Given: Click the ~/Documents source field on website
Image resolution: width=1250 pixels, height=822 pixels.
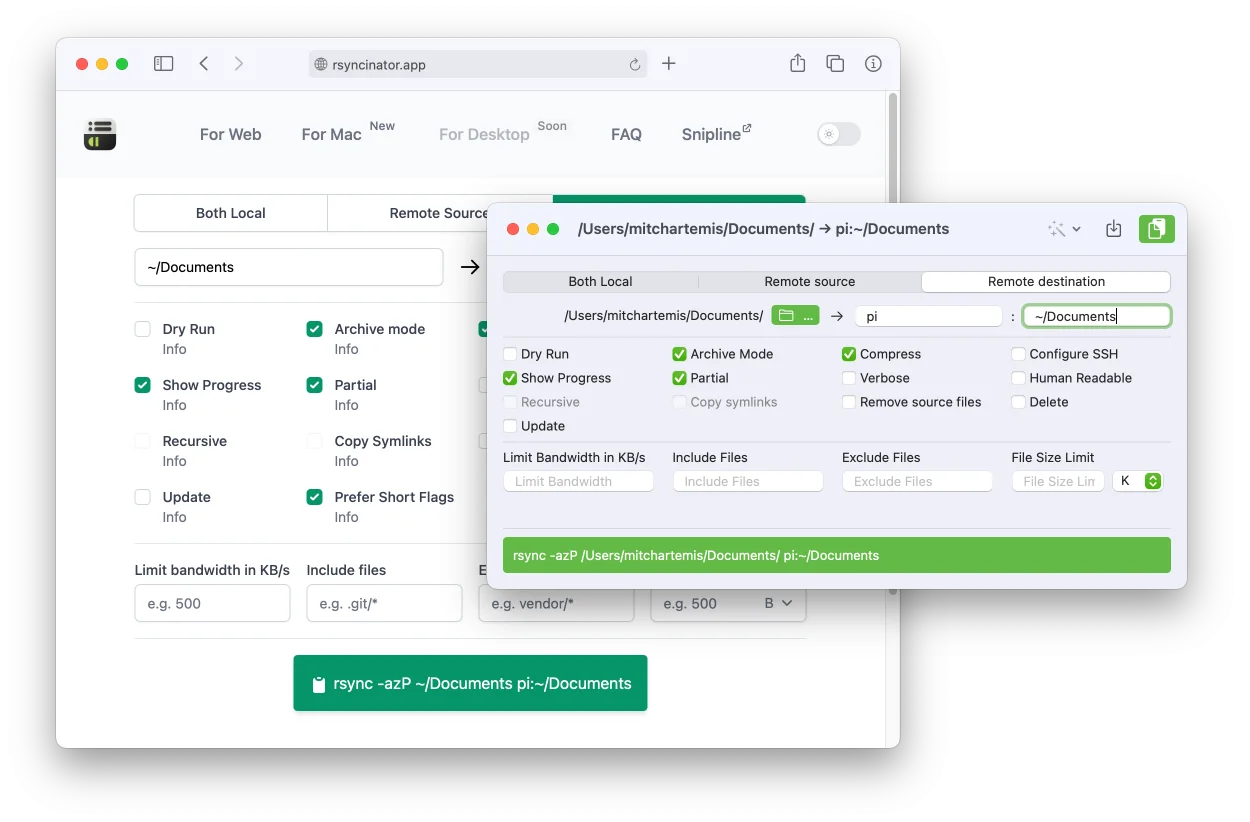Looking at the screenshot, I should (x=289, y=267).
